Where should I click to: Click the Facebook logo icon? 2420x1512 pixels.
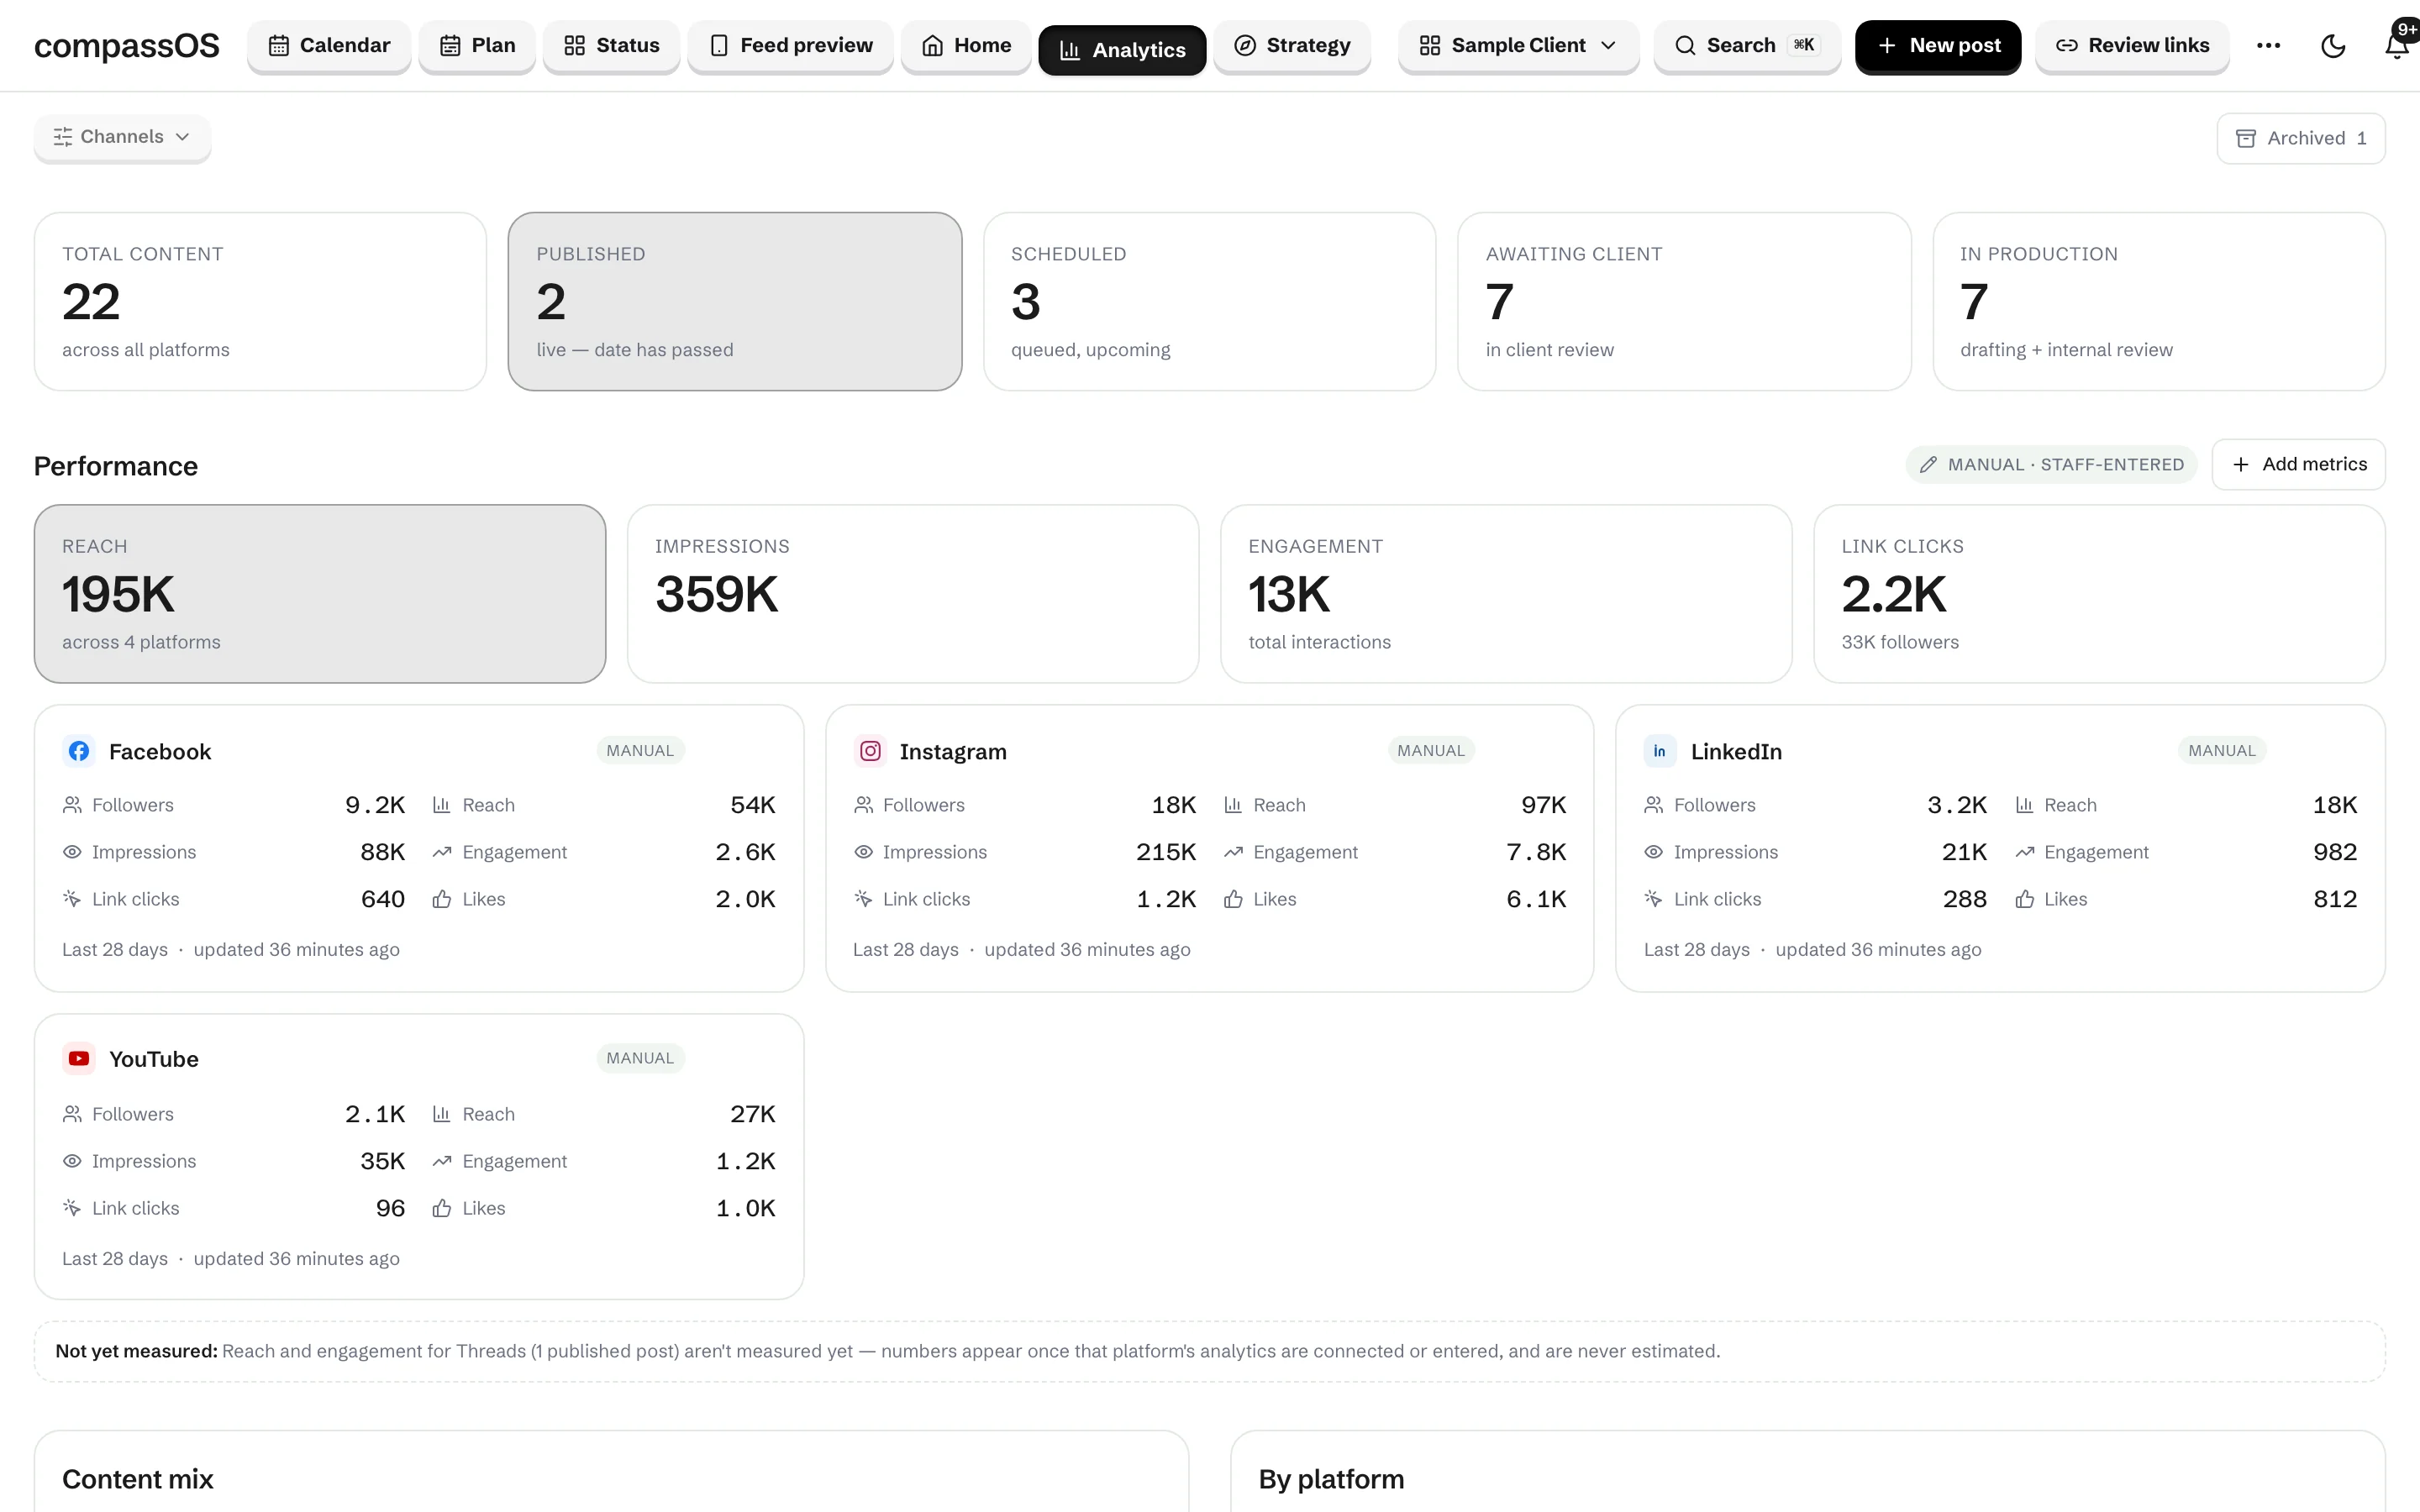click(x=79, y=751)
